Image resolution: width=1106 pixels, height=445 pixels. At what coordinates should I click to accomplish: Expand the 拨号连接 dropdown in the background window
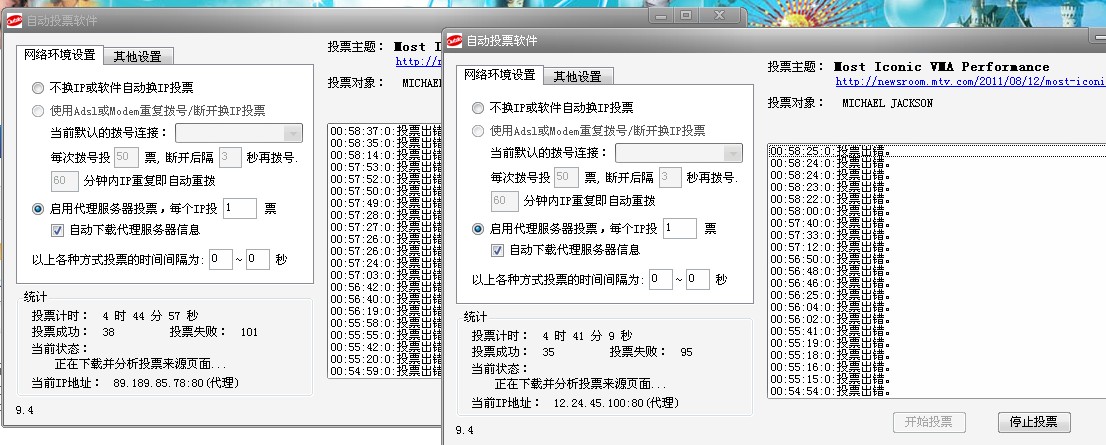tap(293, 133)
